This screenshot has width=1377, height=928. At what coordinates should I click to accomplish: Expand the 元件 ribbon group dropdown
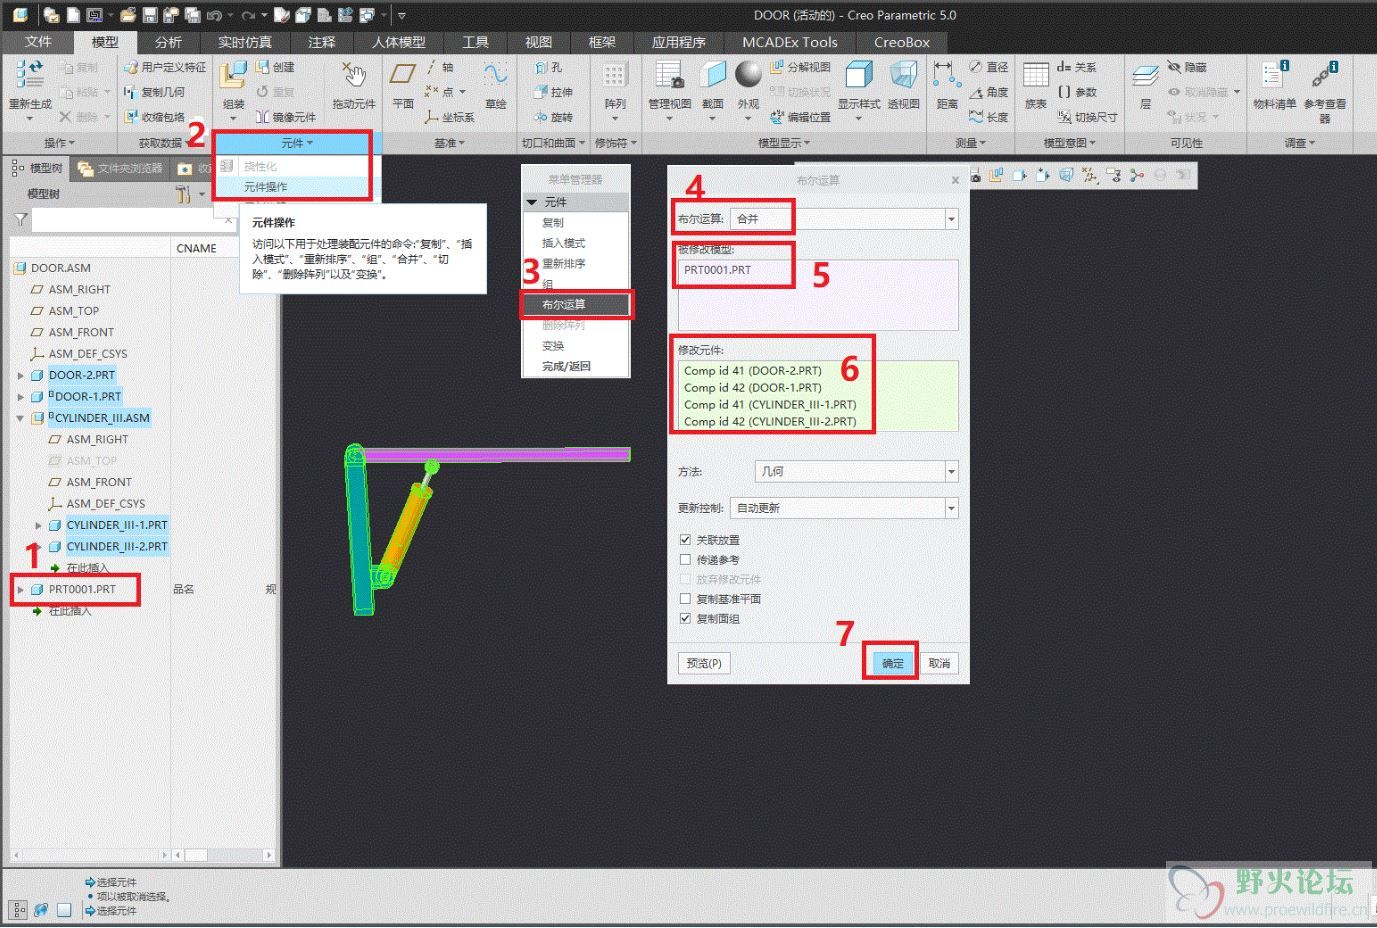[296, 143]
